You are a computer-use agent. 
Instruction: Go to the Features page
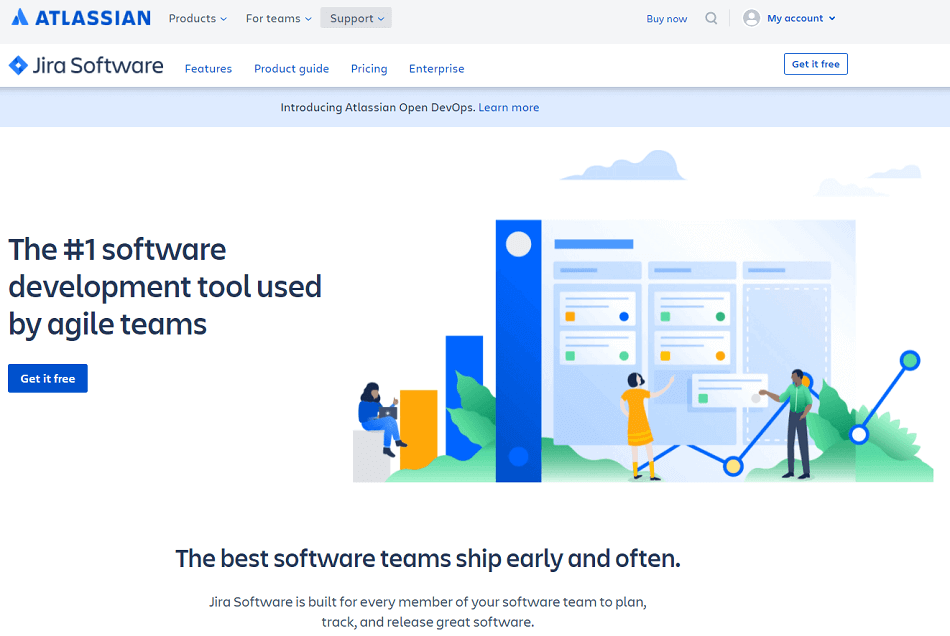click(x=208, y=68)
